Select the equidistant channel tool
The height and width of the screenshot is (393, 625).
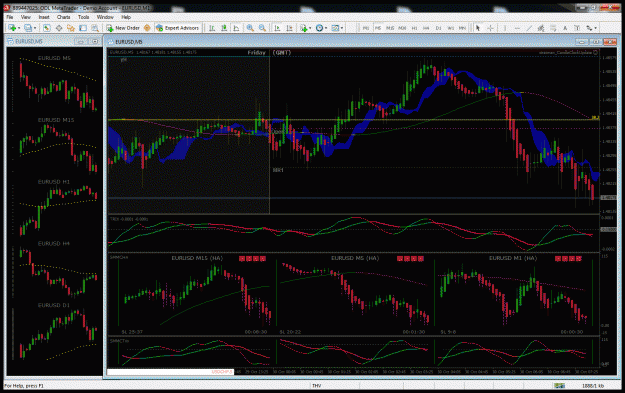541,28
